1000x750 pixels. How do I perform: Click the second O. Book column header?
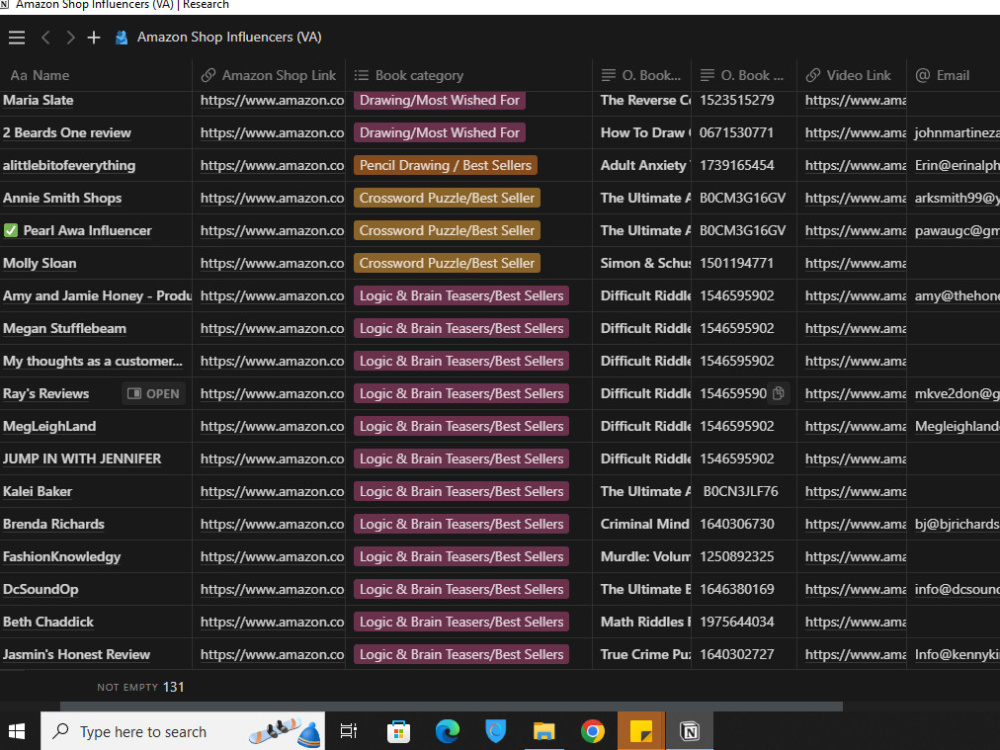click(x=742, y=75)
